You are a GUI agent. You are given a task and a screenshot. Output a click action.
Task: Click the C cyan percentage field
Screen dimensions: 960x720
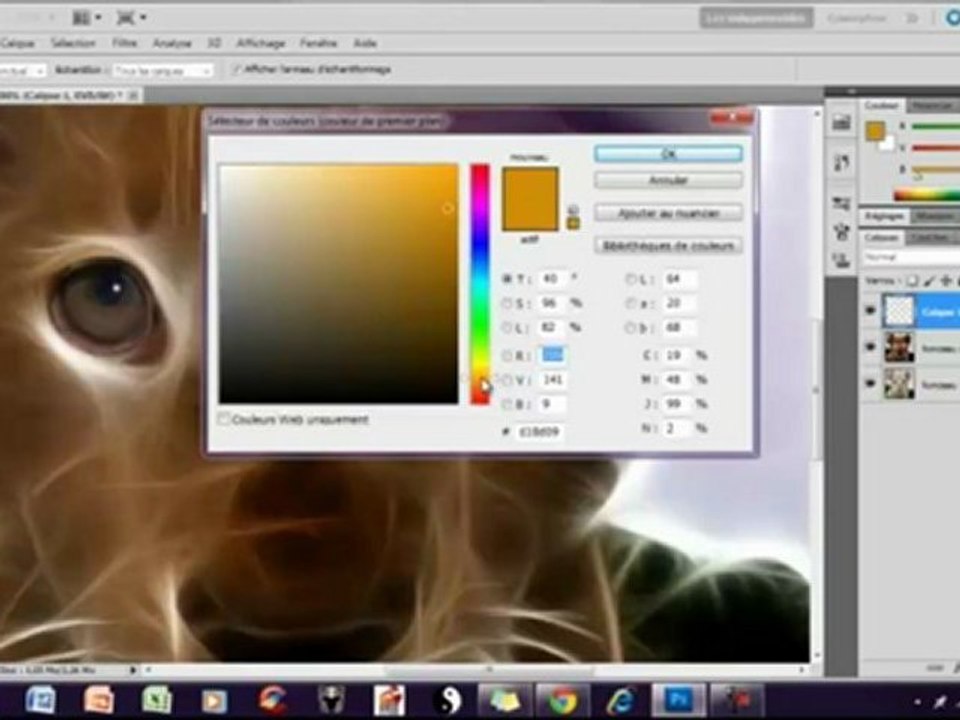(678, 355)
